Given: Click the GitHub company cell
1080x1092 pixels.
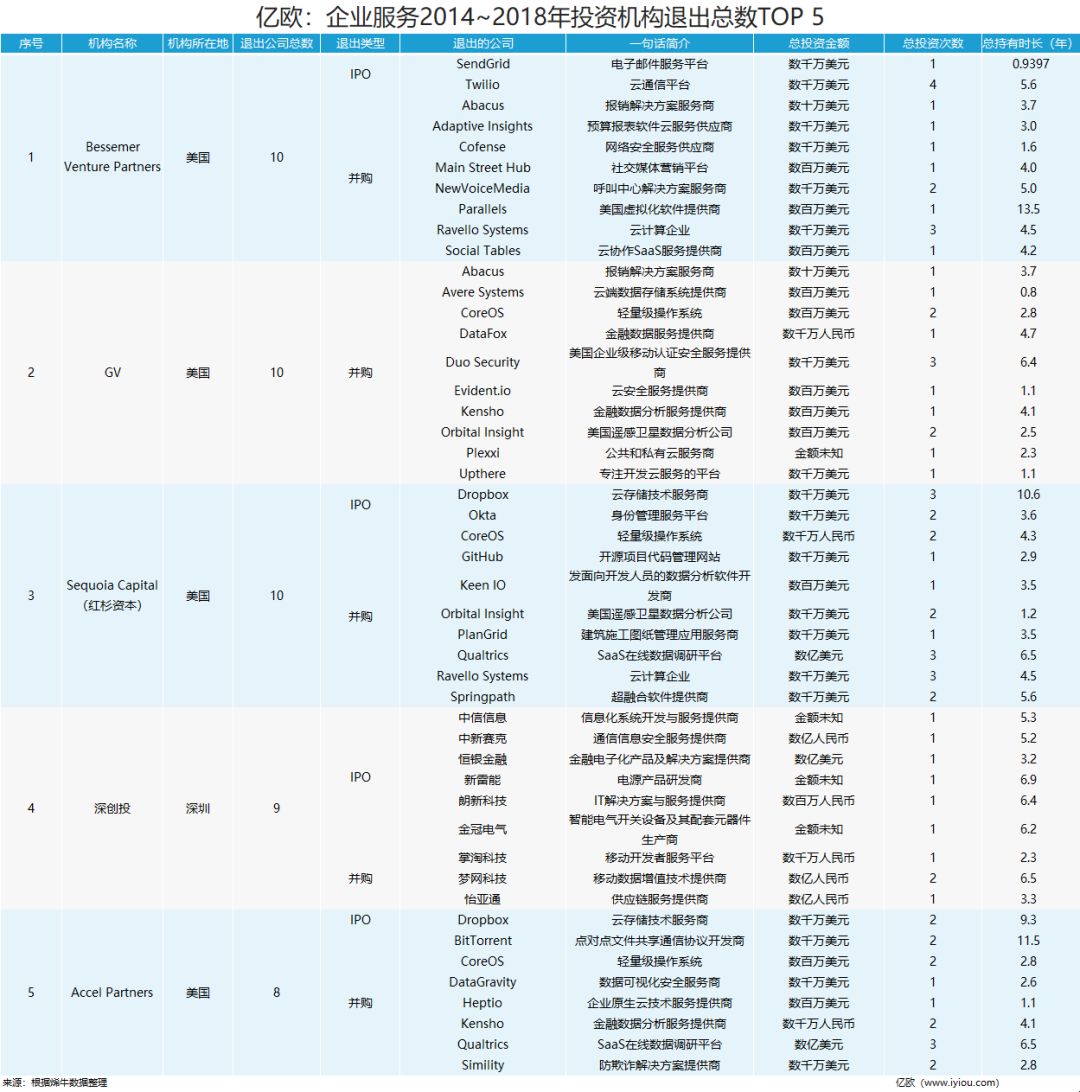Looking at the screenshot, I should pos(483,557).
